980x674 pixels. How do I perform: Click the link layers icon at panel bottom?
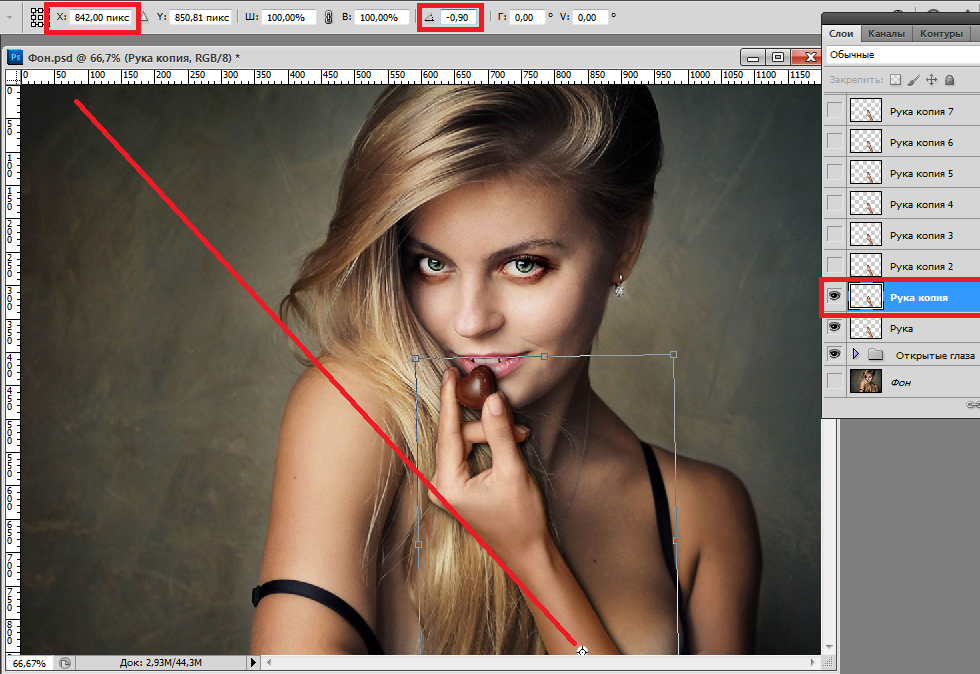point(973,405)
